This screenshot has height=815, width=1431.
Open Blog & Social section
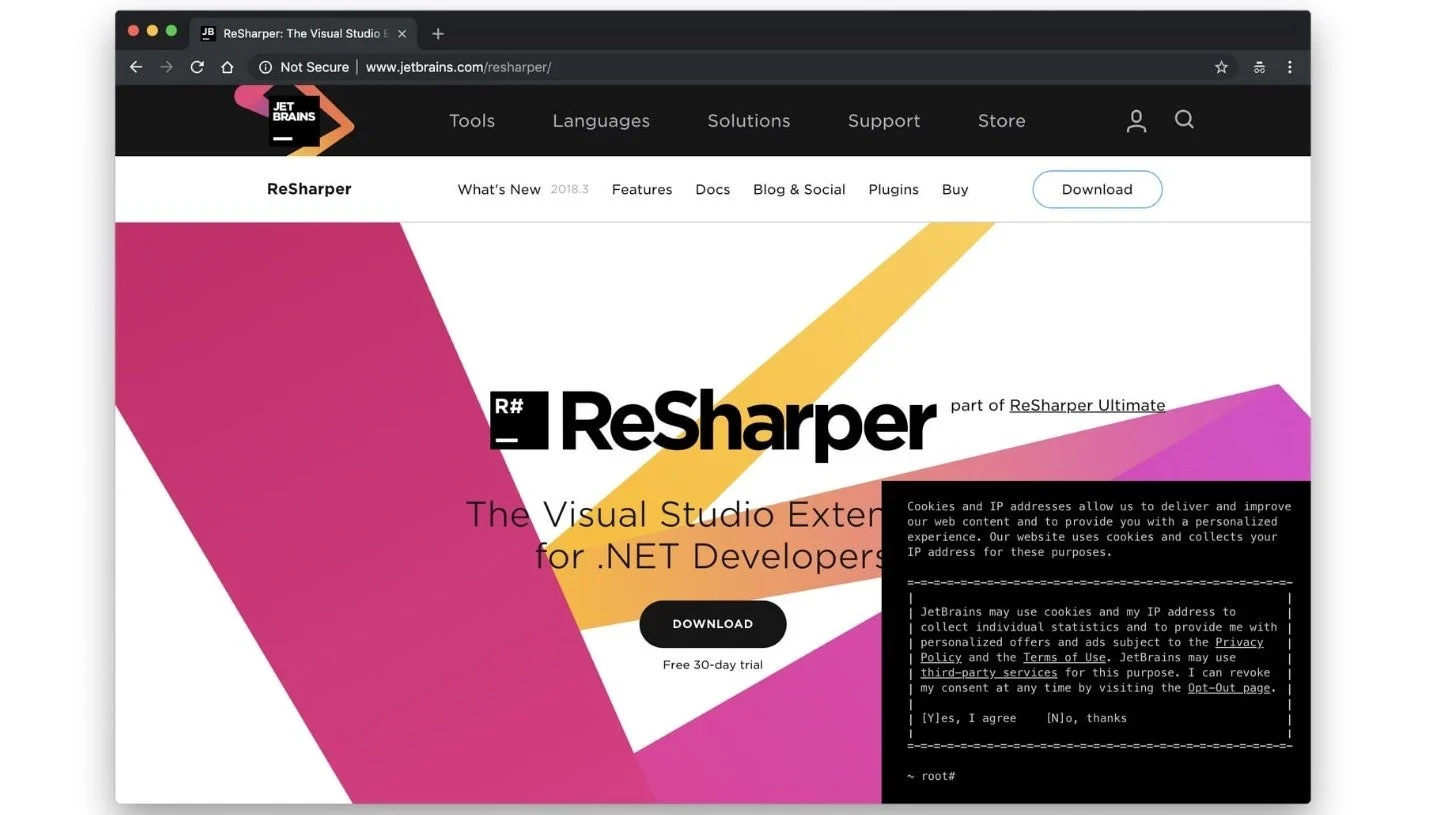pos(799,189)
